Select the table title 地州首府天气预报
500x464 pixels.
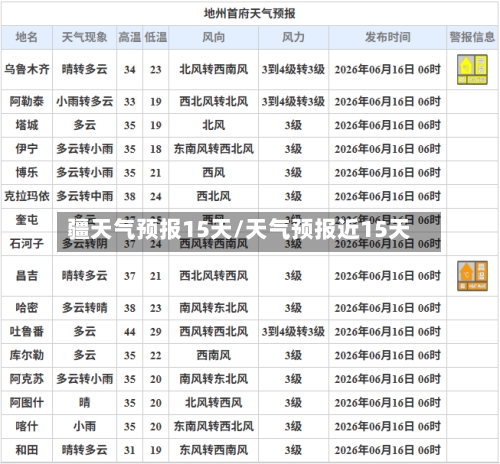point(250,13)
